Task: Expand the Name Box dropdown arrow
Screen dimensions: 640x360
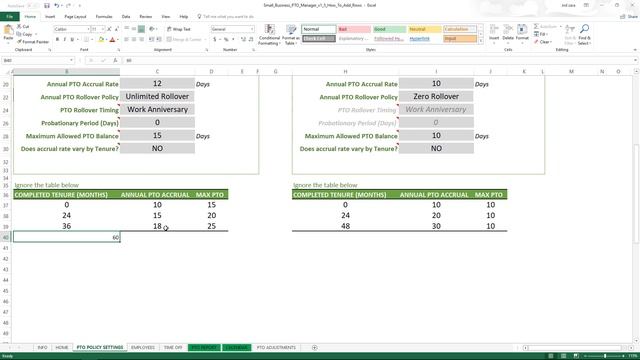Action: 71,60
